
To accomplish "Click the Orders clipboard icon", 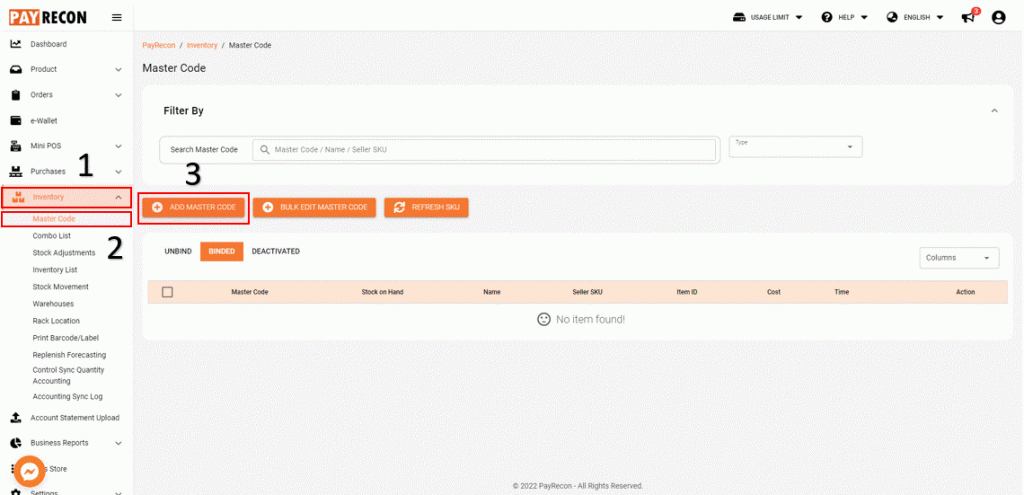I will pos(16,95).
